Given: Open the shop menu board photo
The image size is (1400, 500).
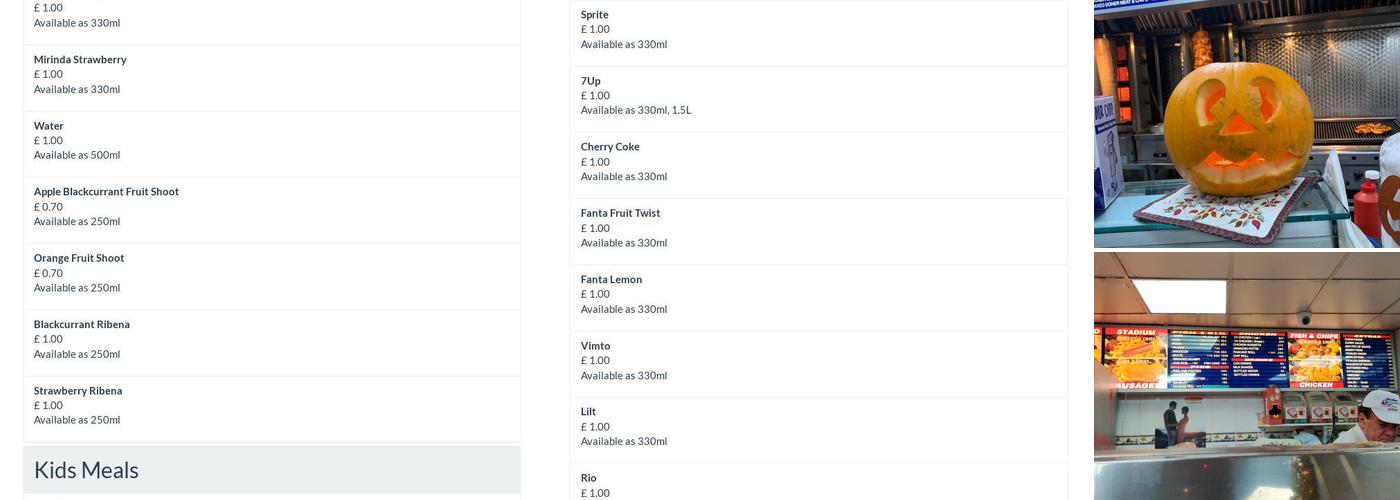Looking at the screenshot, I should pos(1246,376).
